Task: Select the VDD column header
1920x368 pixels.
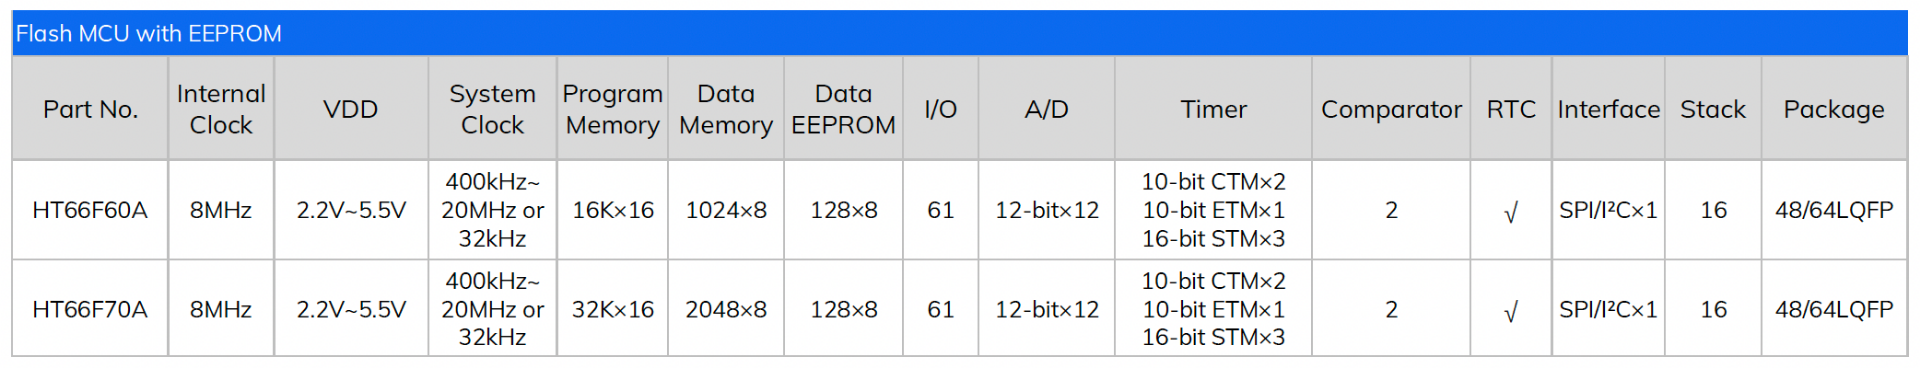Action: 351,109
